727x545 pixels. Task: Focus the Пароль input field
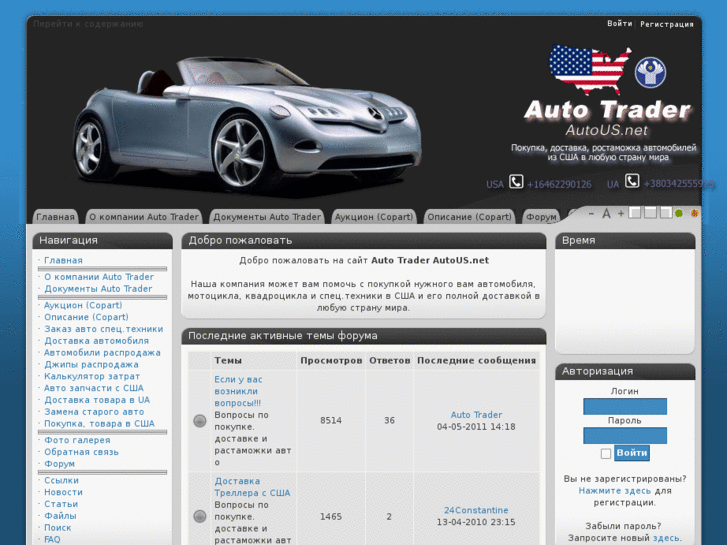(625, 436)
